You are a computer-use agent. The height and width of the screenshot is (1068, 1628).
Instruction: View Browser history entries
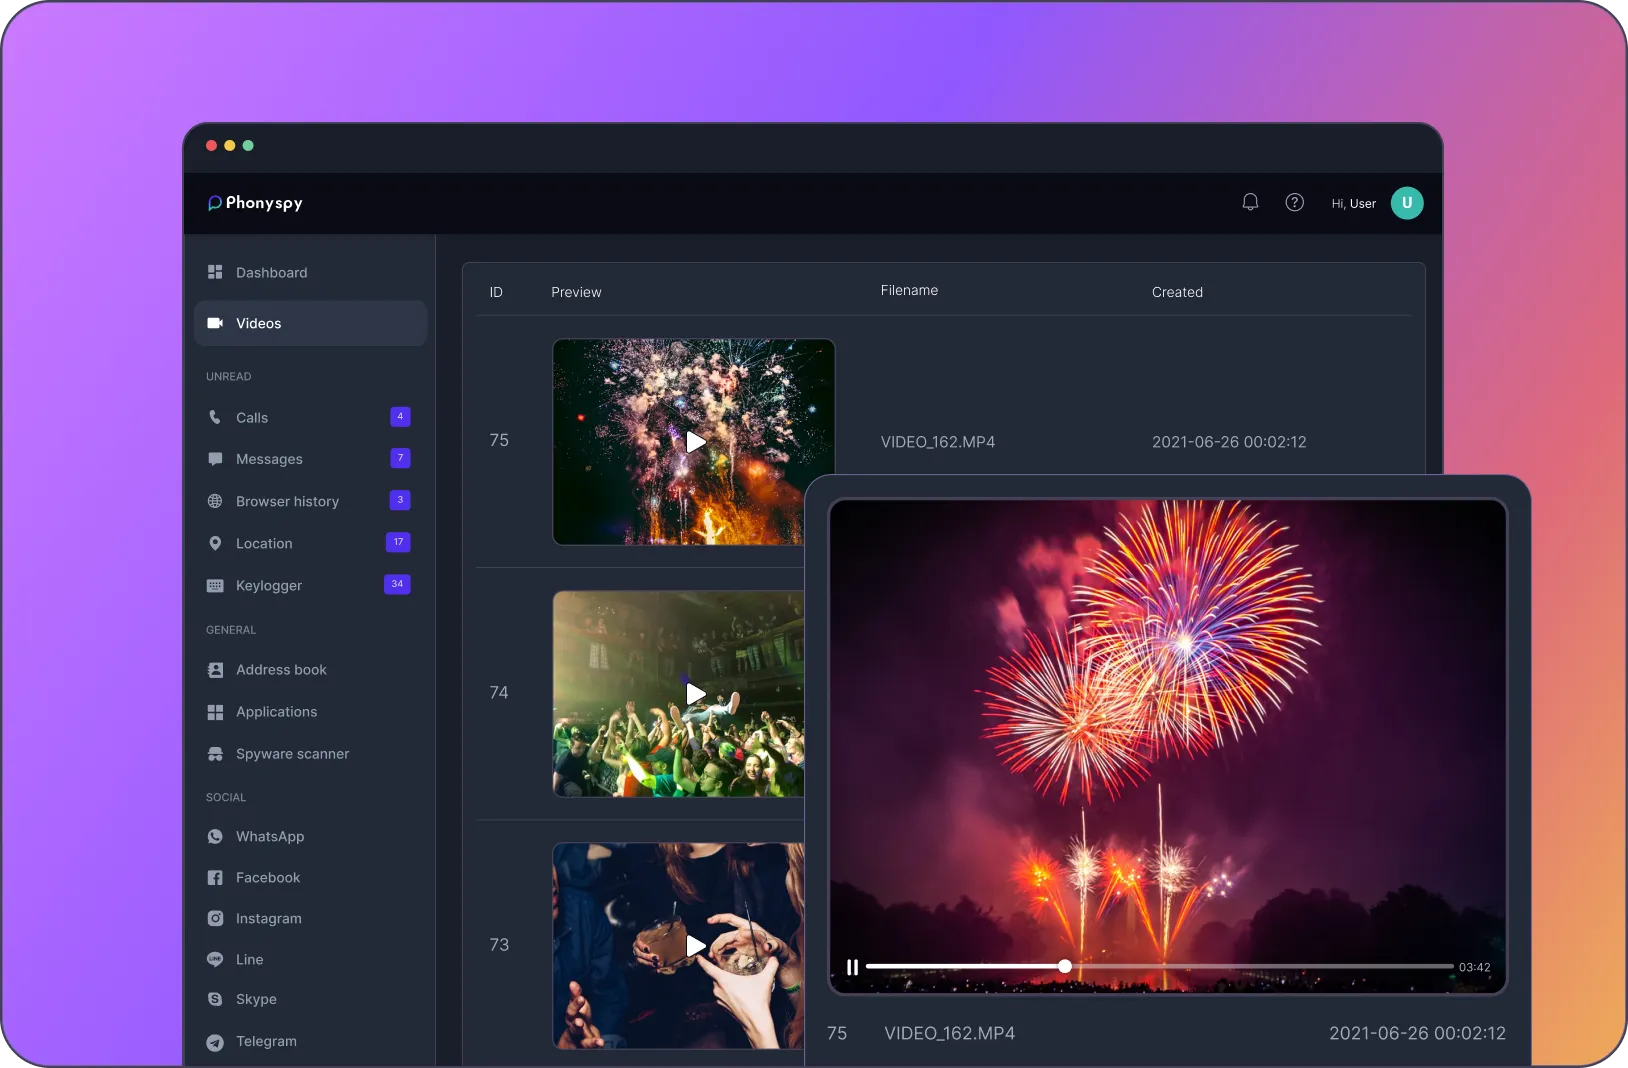click(287, 501)
